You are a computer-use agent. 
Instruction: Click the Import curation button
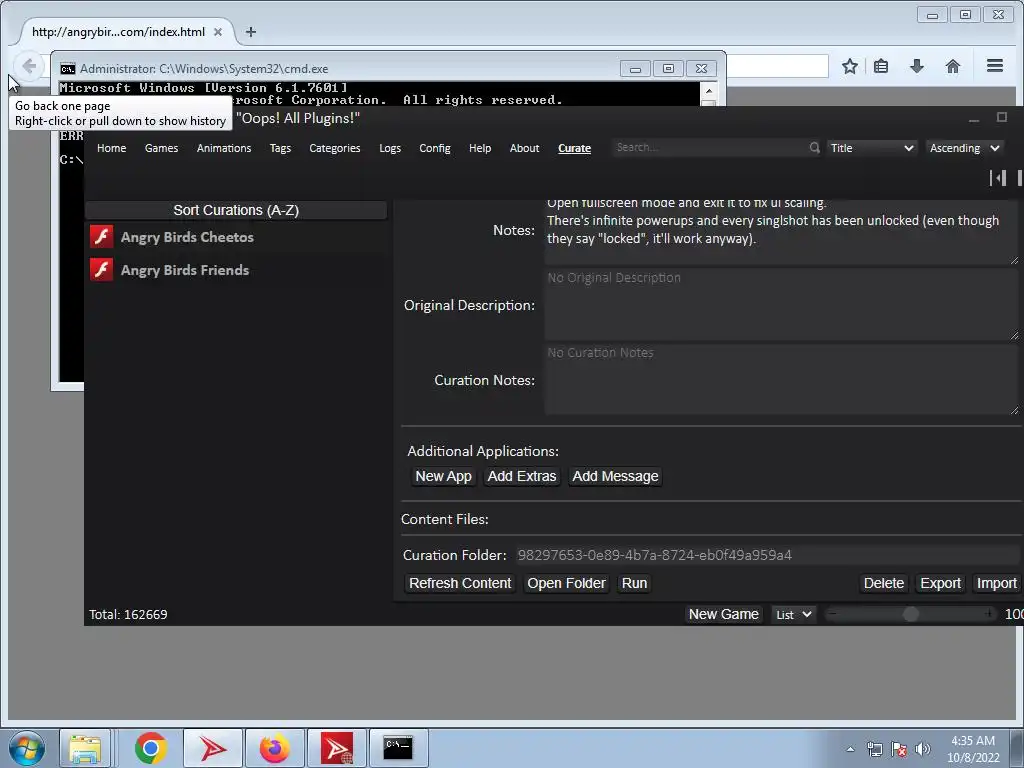click(x=997, y=583)
